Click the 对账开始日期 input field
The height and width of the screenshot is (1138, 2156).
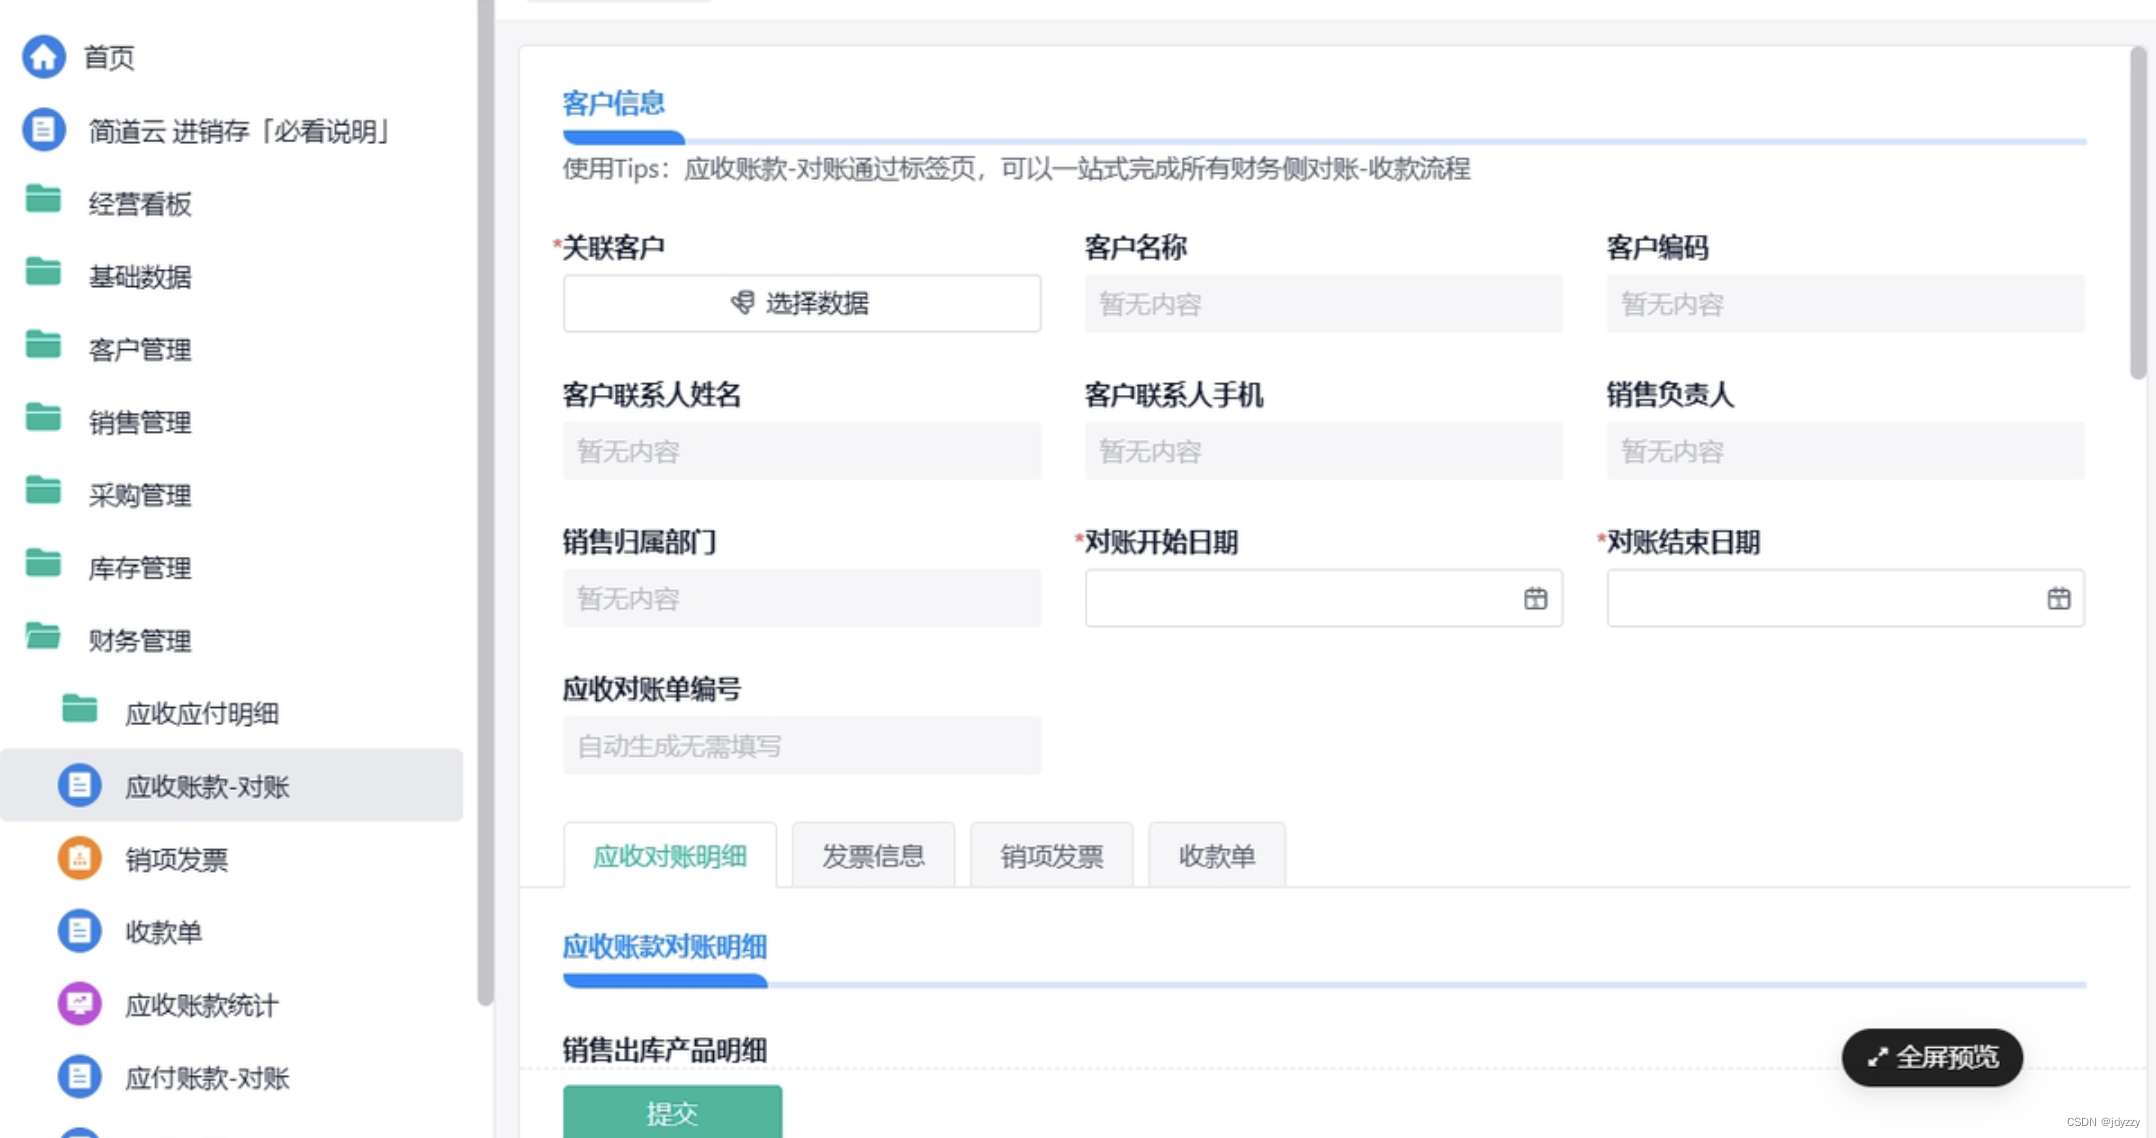pyautogui.click(x=1323, y=598)
